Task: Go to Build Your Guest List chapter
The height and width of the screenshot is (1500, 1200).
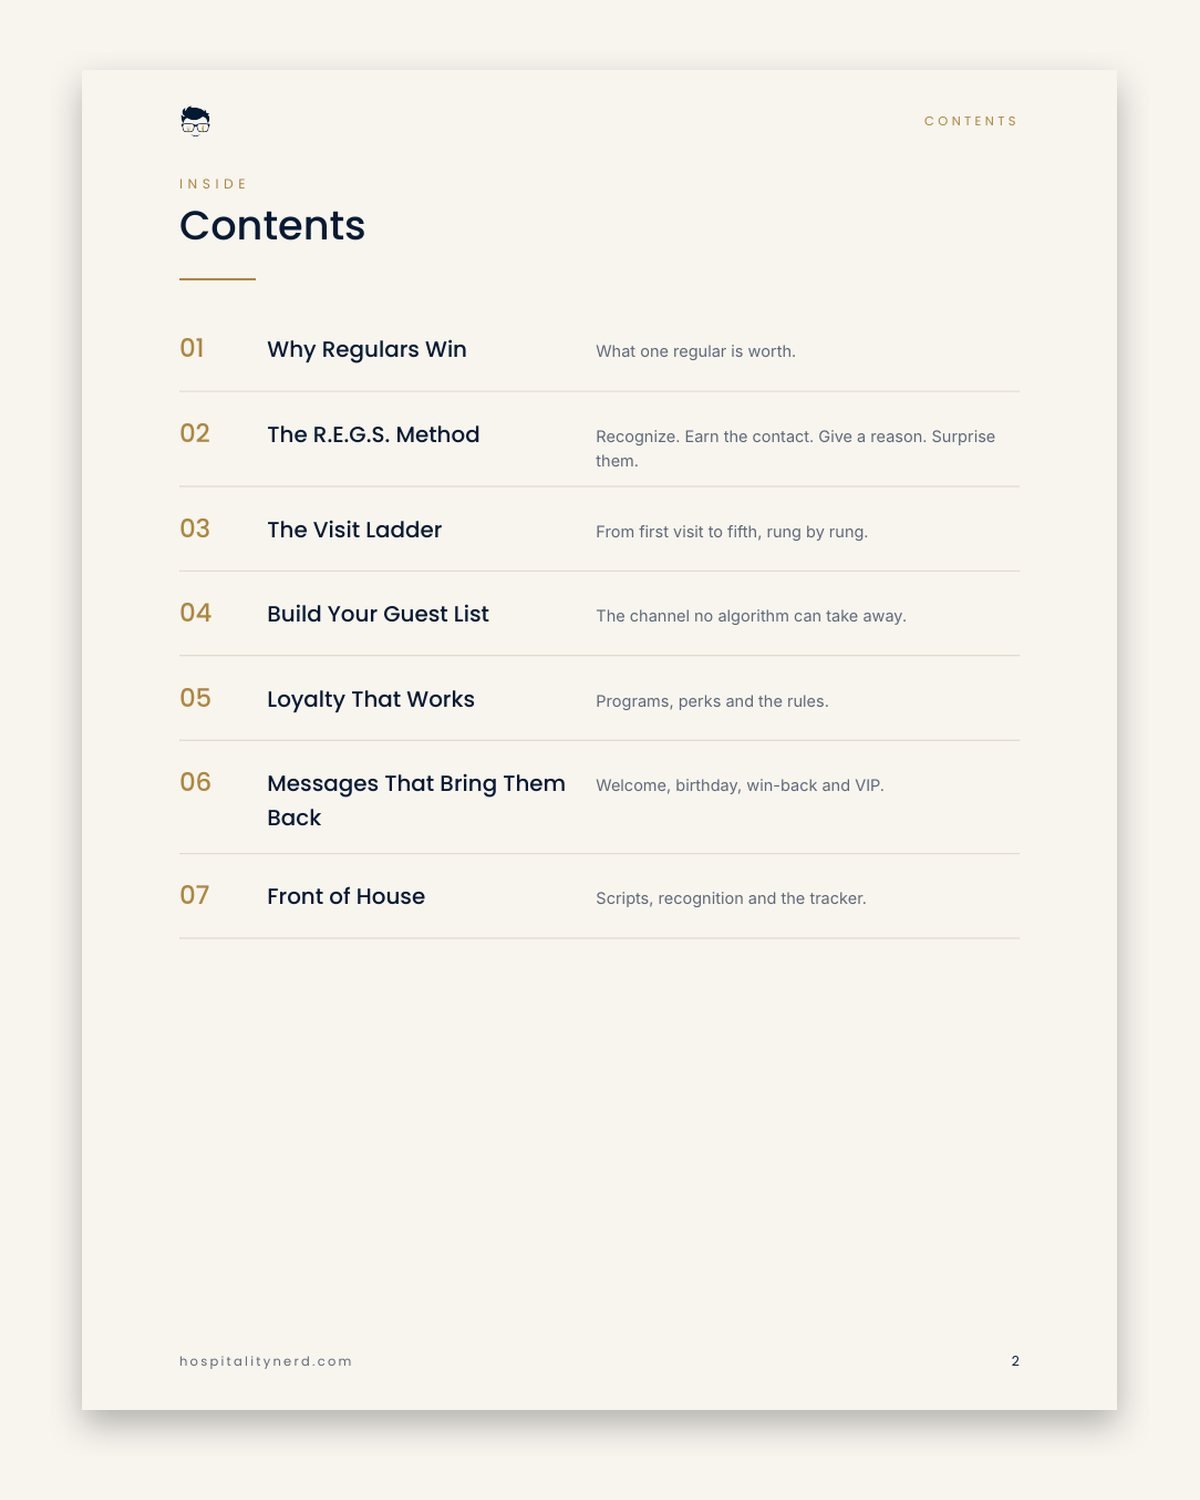Action: click(378, 614)
